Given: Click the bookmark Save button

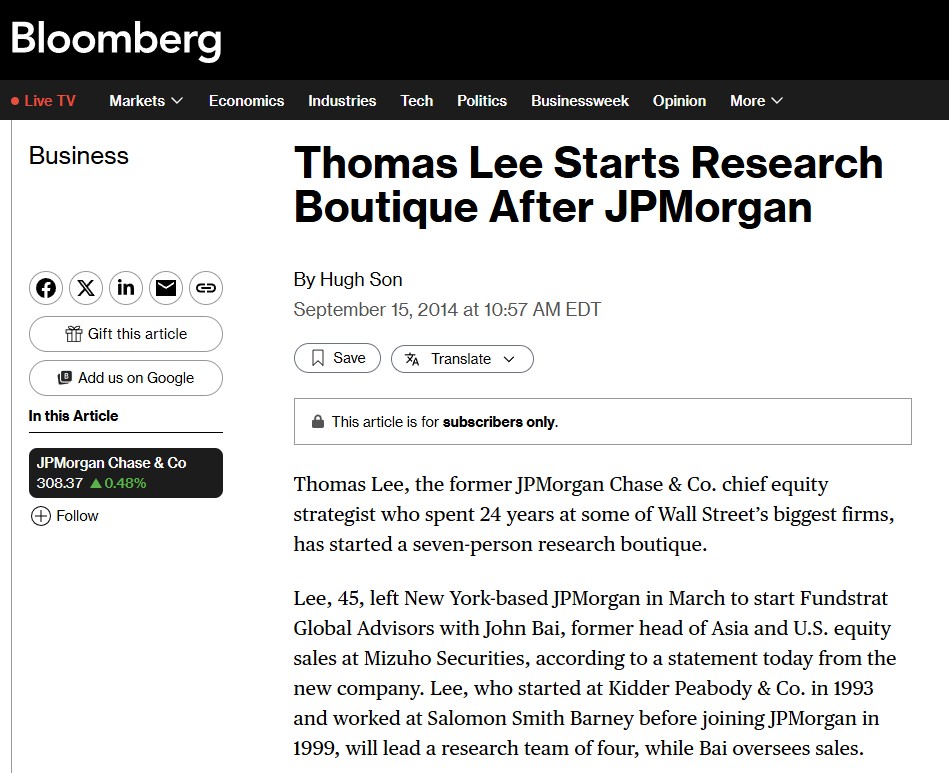Looking at the screenshot, I should tap(337, 358).
